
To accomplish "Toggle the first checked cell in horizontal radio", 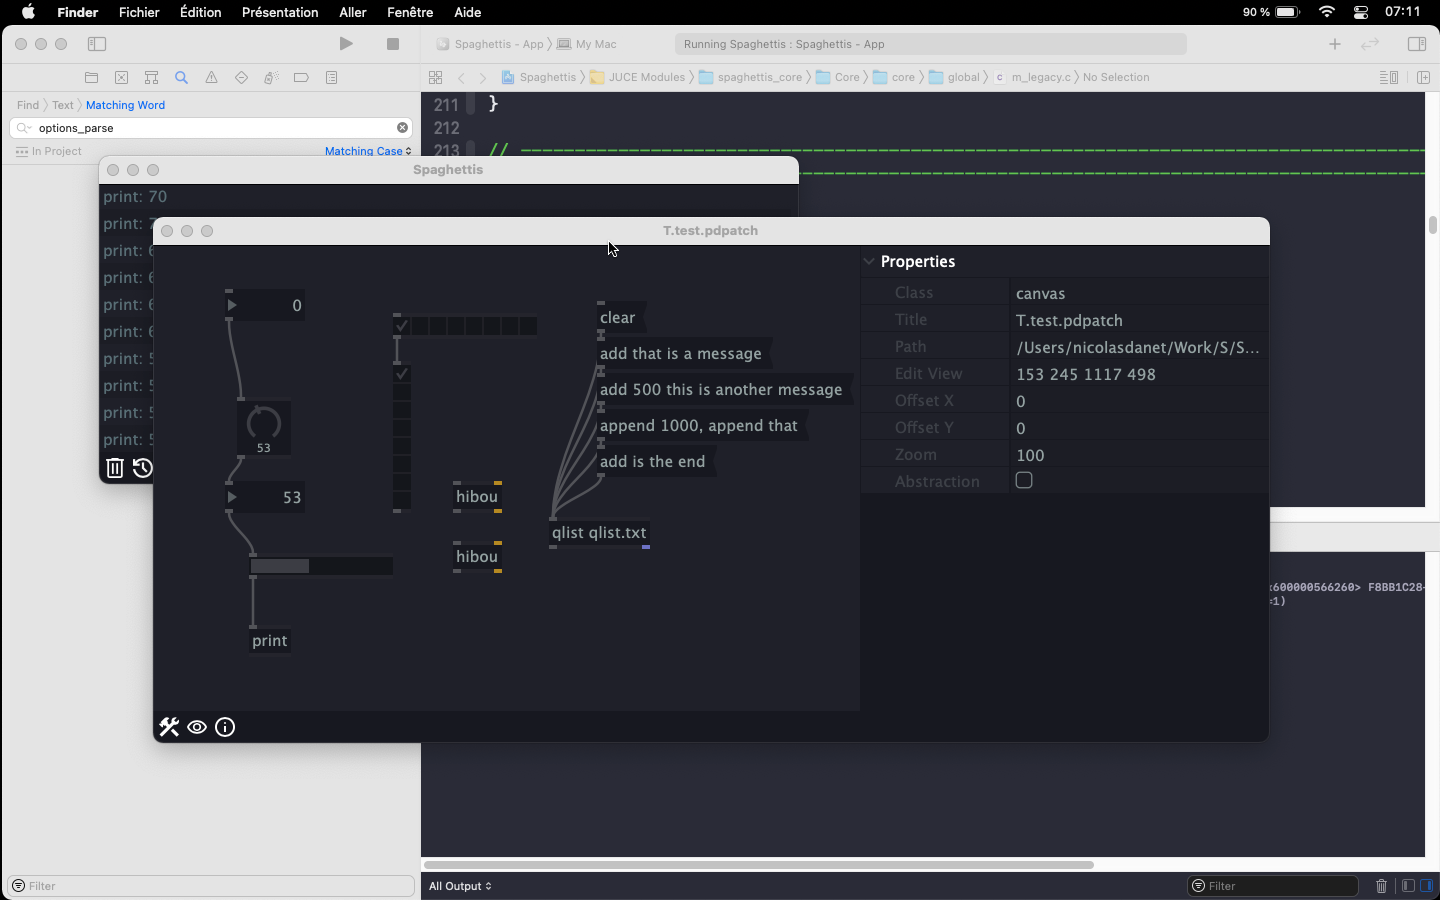I will point(402,326).
